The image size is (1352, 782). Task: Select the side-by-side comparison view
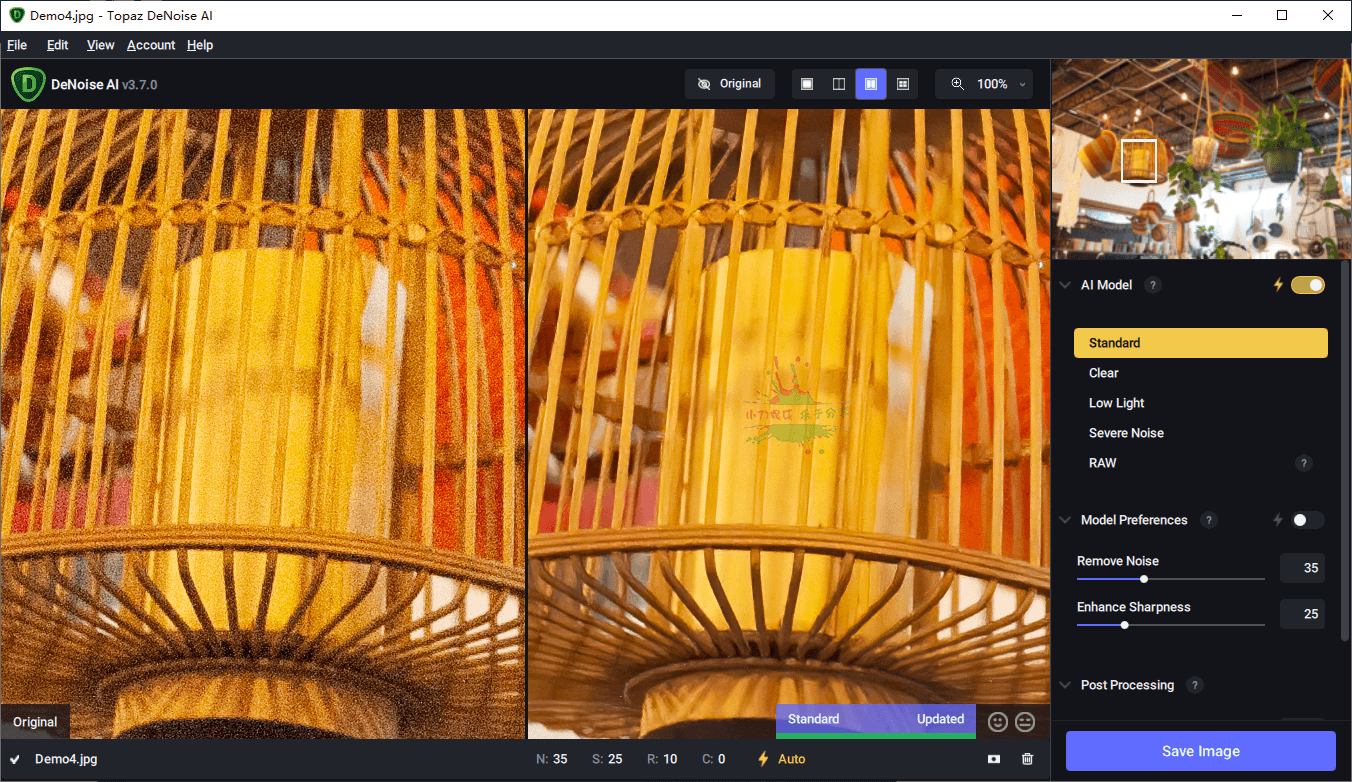tap(870, 84)
